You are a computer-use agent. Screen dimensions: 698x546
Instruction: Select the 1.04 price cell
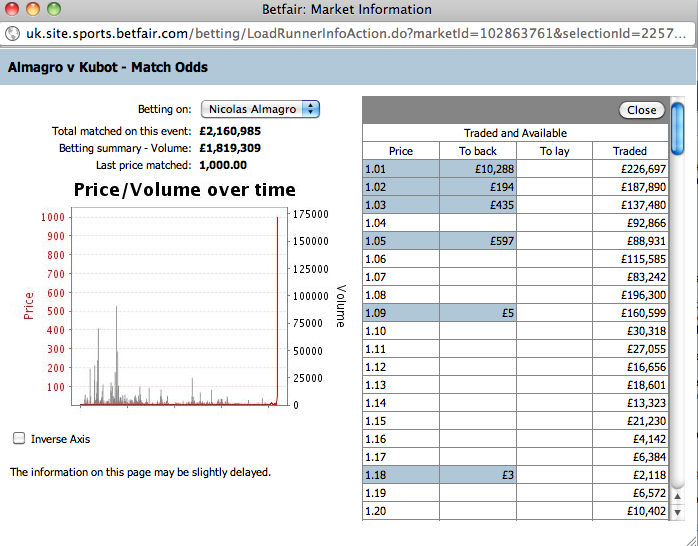pyautogui.click(x=401, y=223)
